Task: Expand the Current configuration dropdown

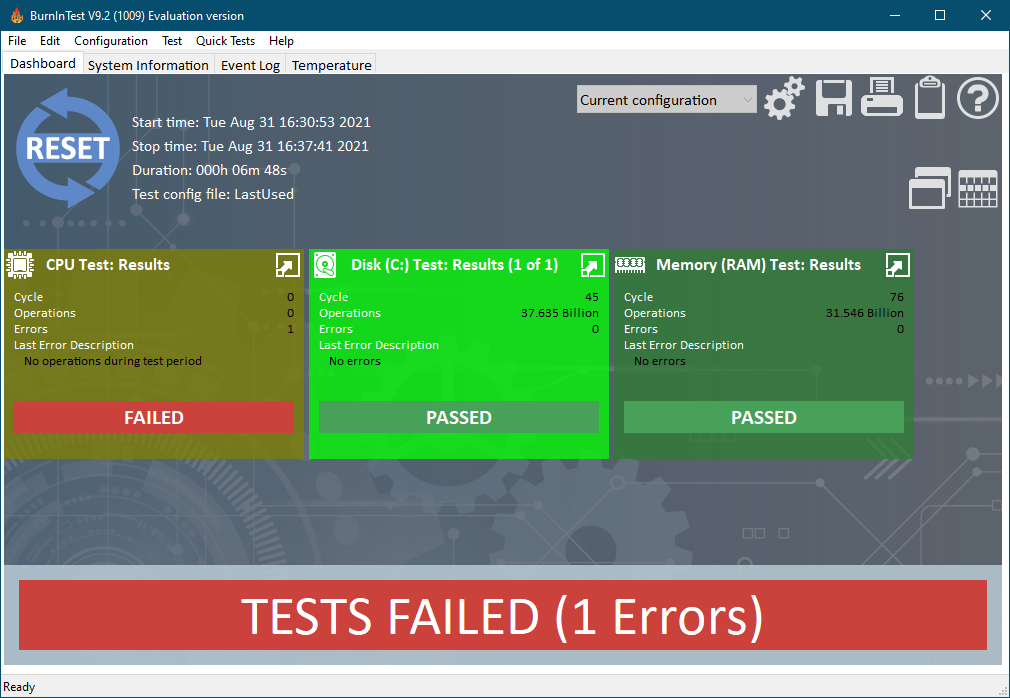Action: click(x=666, y=100)
